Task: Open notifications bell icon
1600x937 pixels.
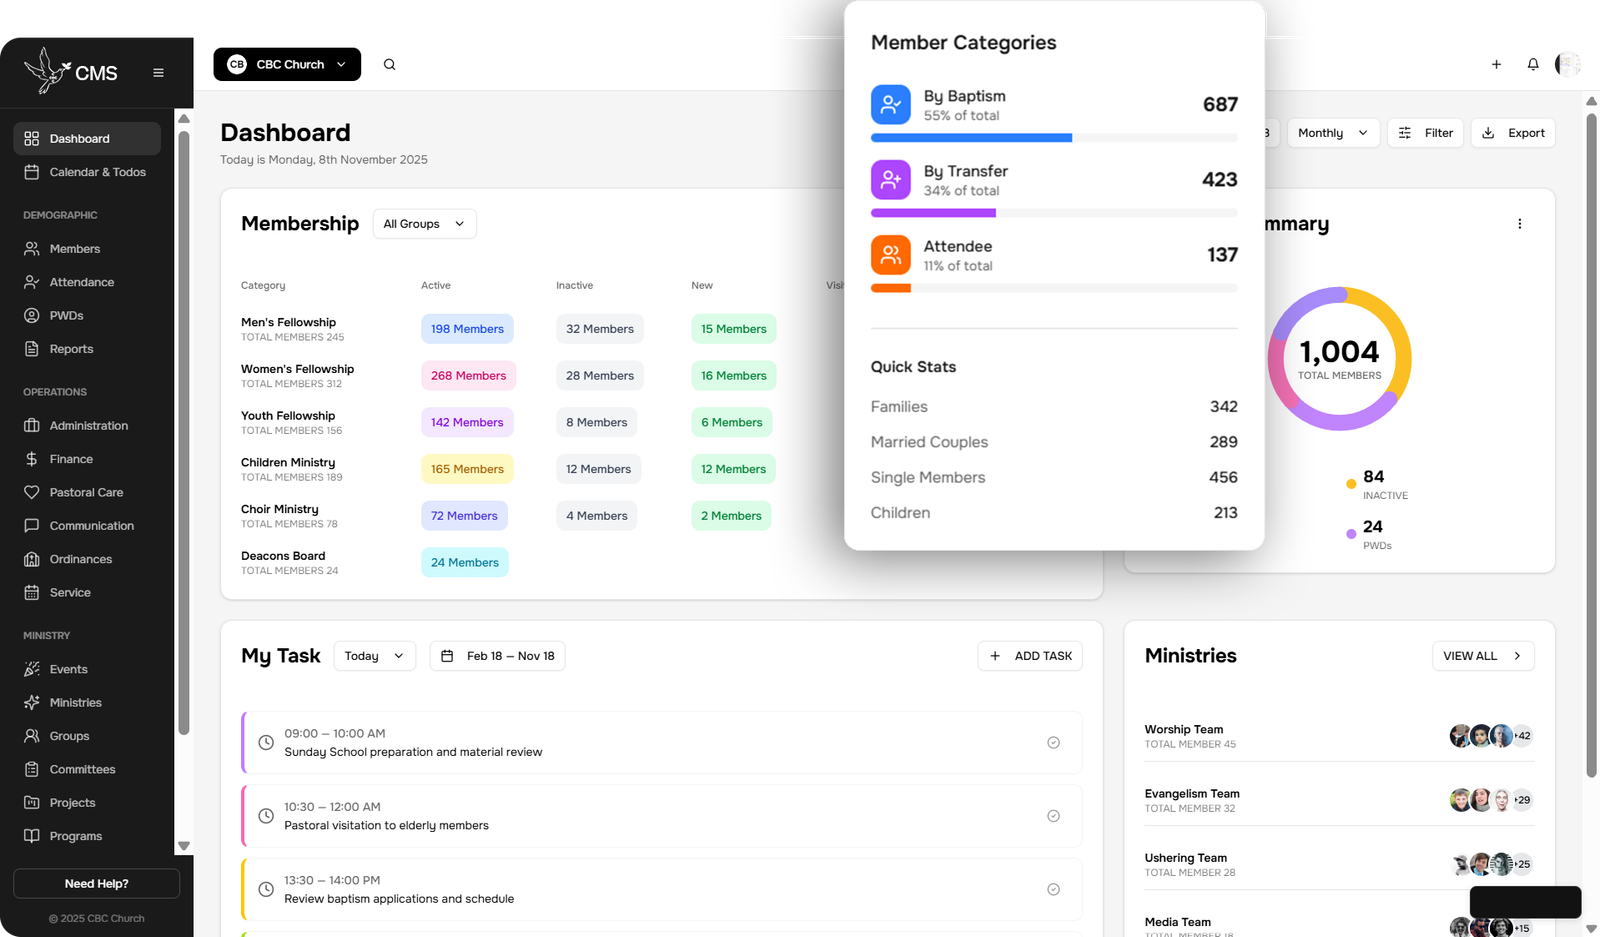Action: (x=1533, y=64)
